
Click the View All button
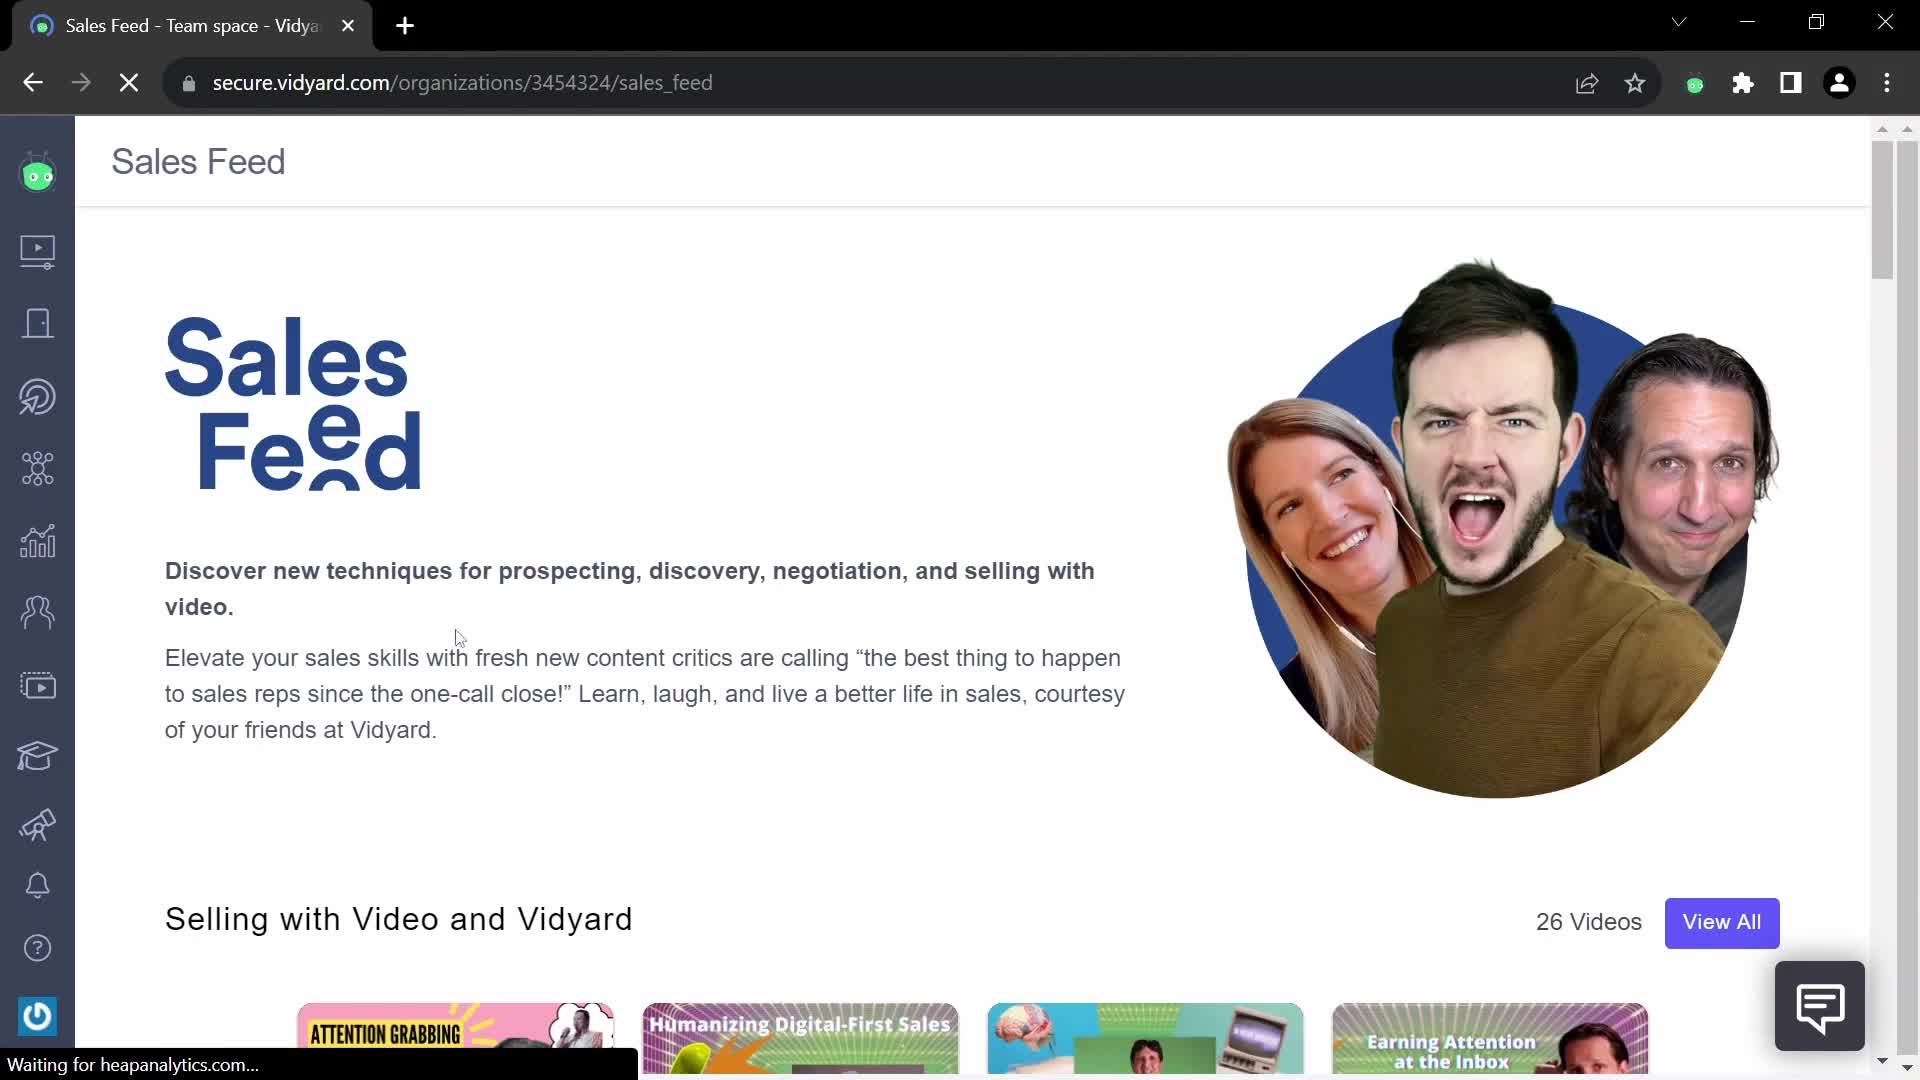(x=1722, y=923)
